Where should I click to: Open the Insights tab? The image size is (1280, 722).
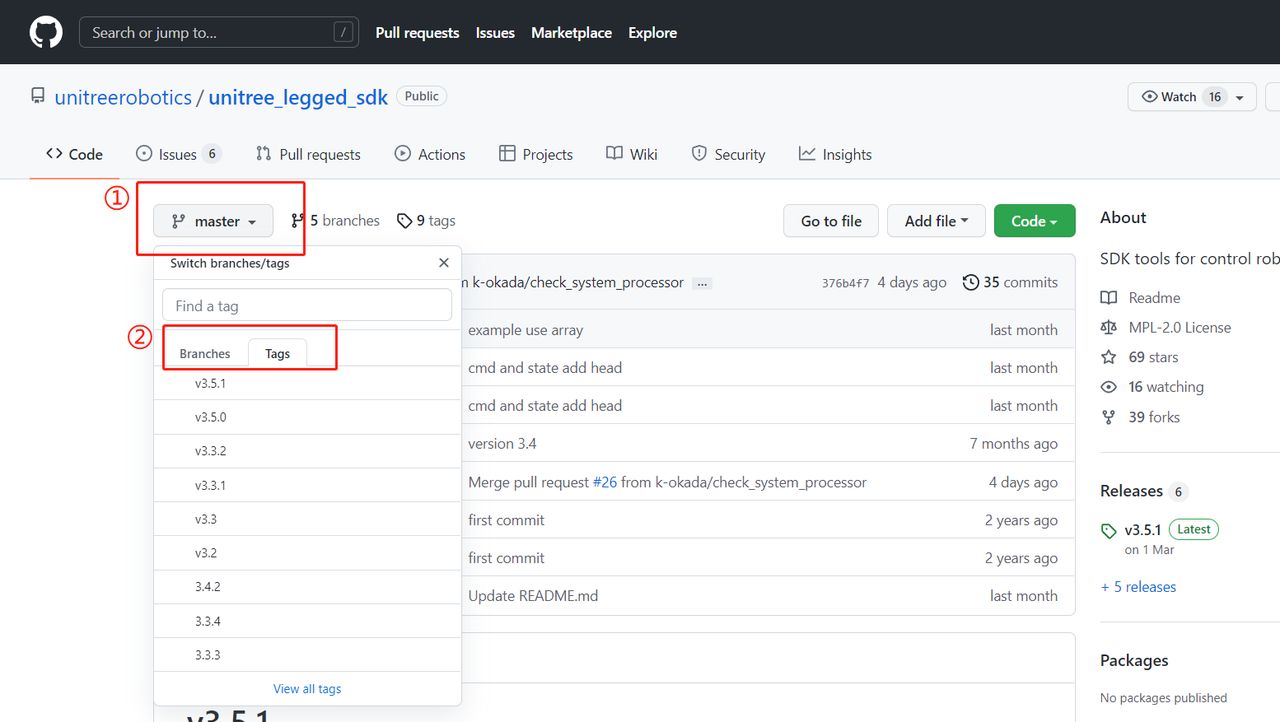point(835,154)
